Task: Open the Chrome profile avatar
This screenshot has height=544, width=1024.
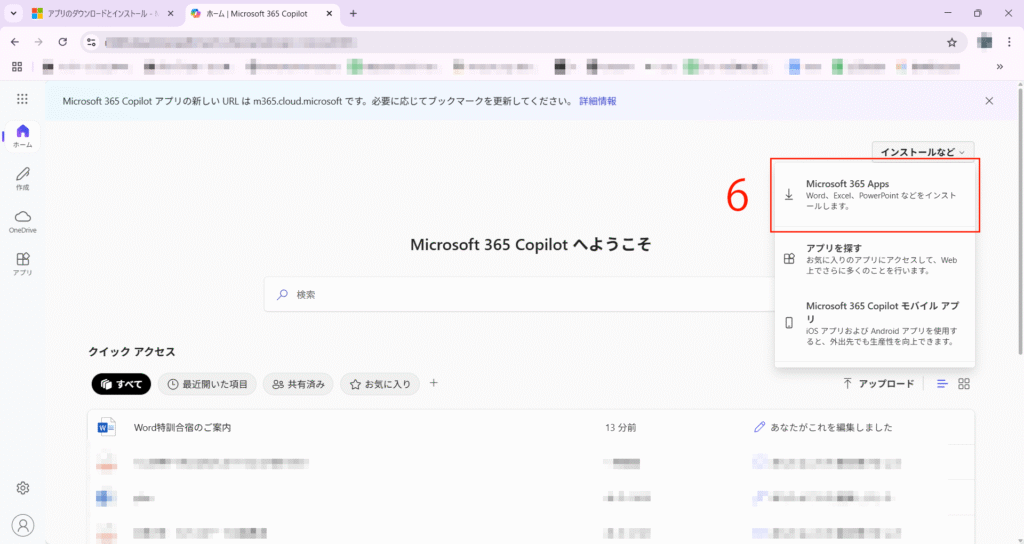Action: point(985,42)
